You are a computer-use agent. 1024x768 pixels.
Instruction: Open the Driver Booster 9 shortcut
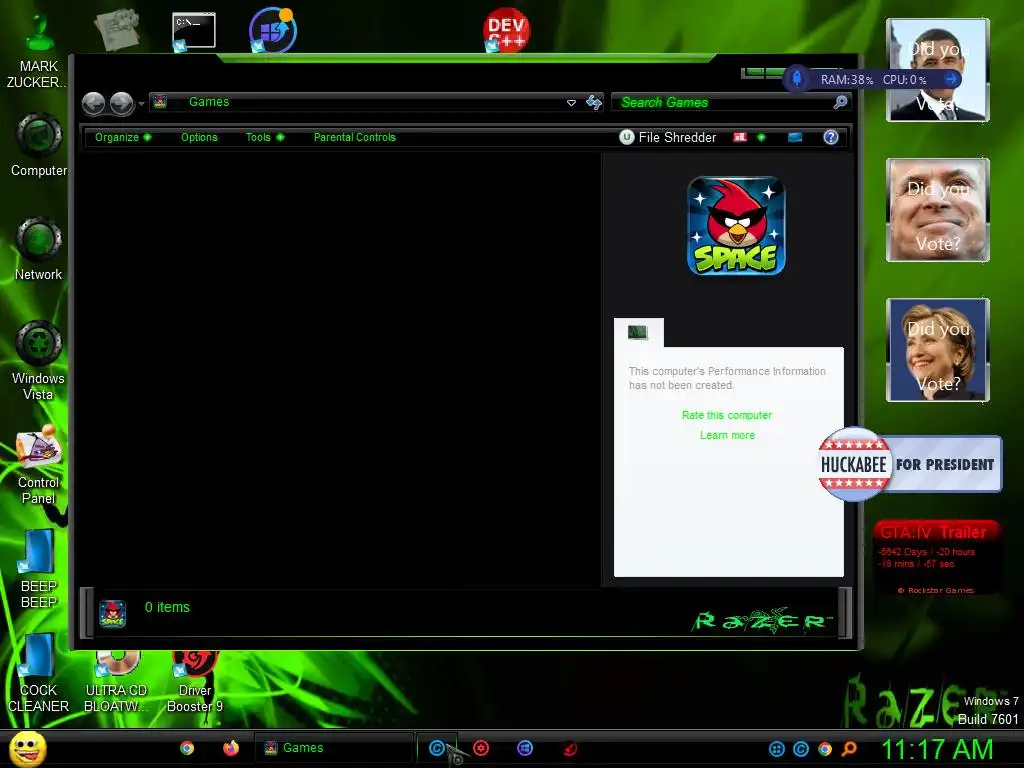point(195,681)
